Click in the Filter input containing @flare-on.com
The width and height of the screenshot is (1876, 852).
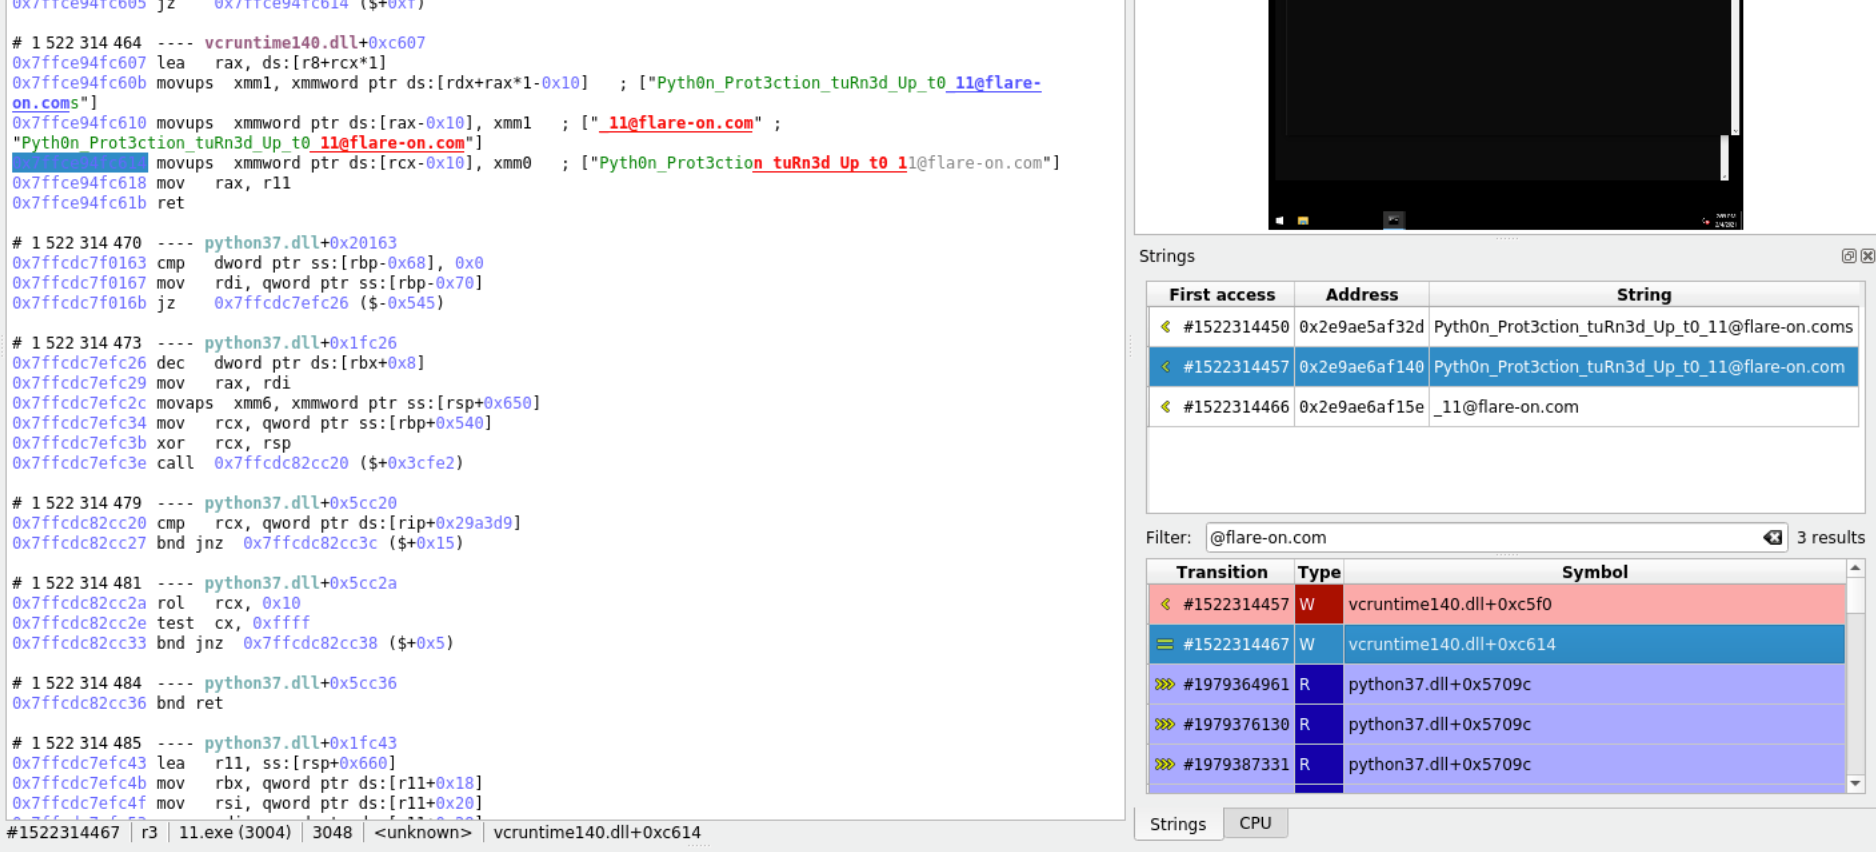tap(1480, 538)
